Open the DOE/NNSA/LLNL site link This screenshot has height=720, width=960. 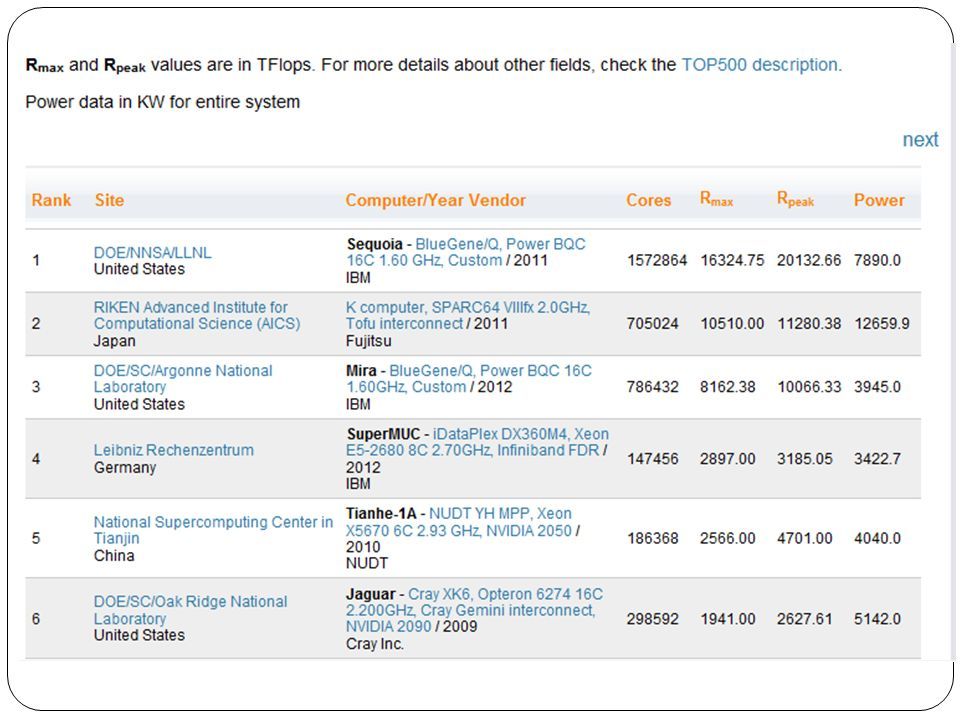152,252
